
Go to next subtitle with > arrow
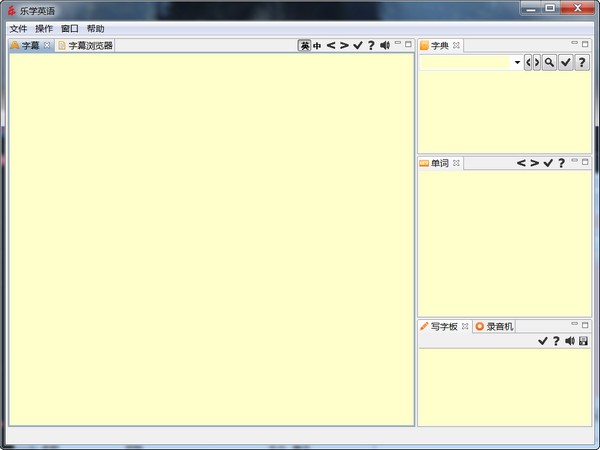344,45
